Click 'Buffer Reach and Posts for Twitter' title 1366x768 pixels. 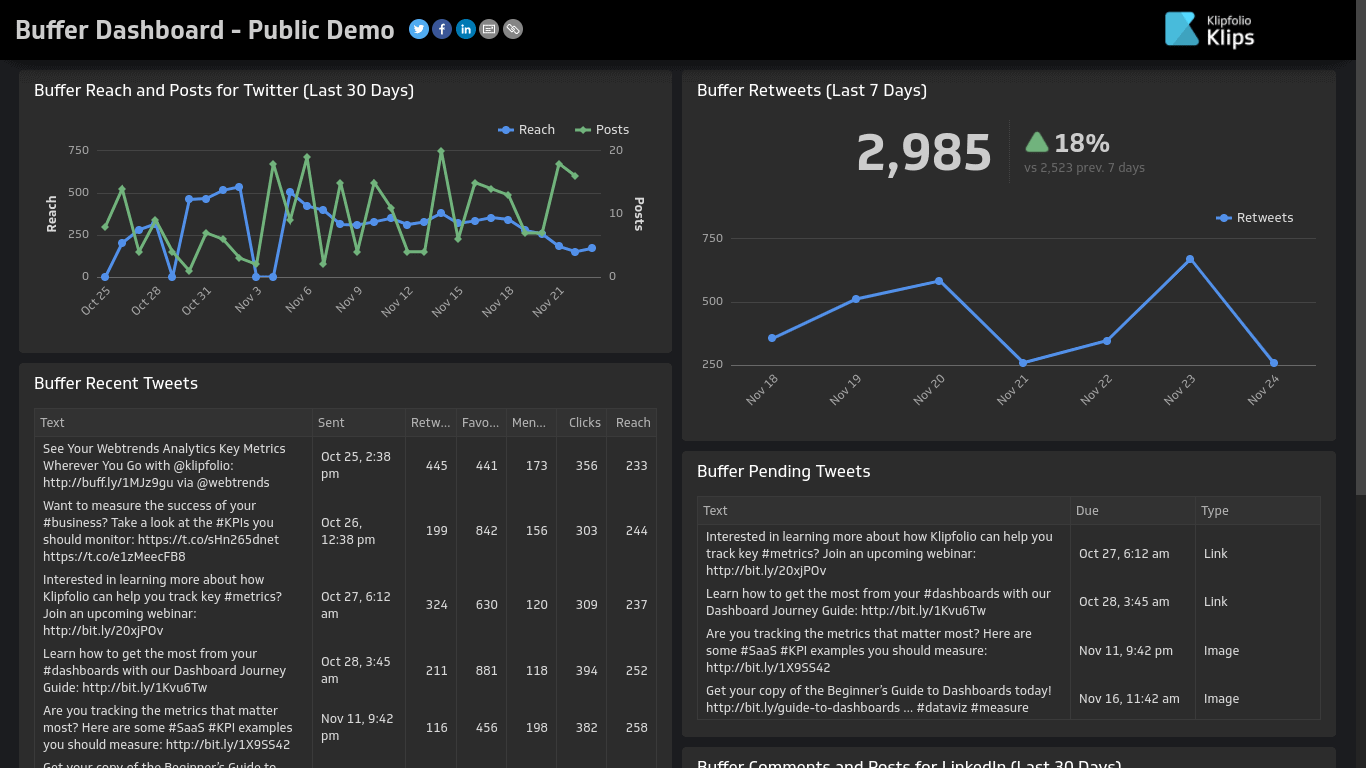click(x=224, y=91)
